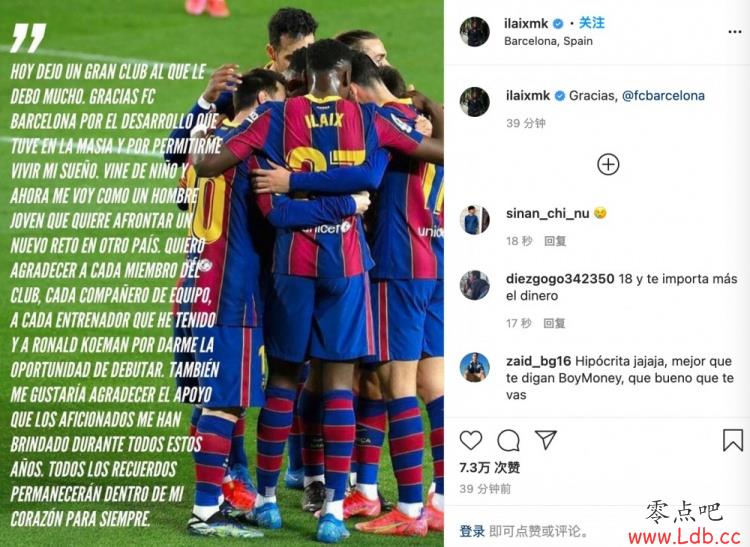
Task: Open the Barcelona, Spain location
Action: pyautogui.click(x=548, y=41)
